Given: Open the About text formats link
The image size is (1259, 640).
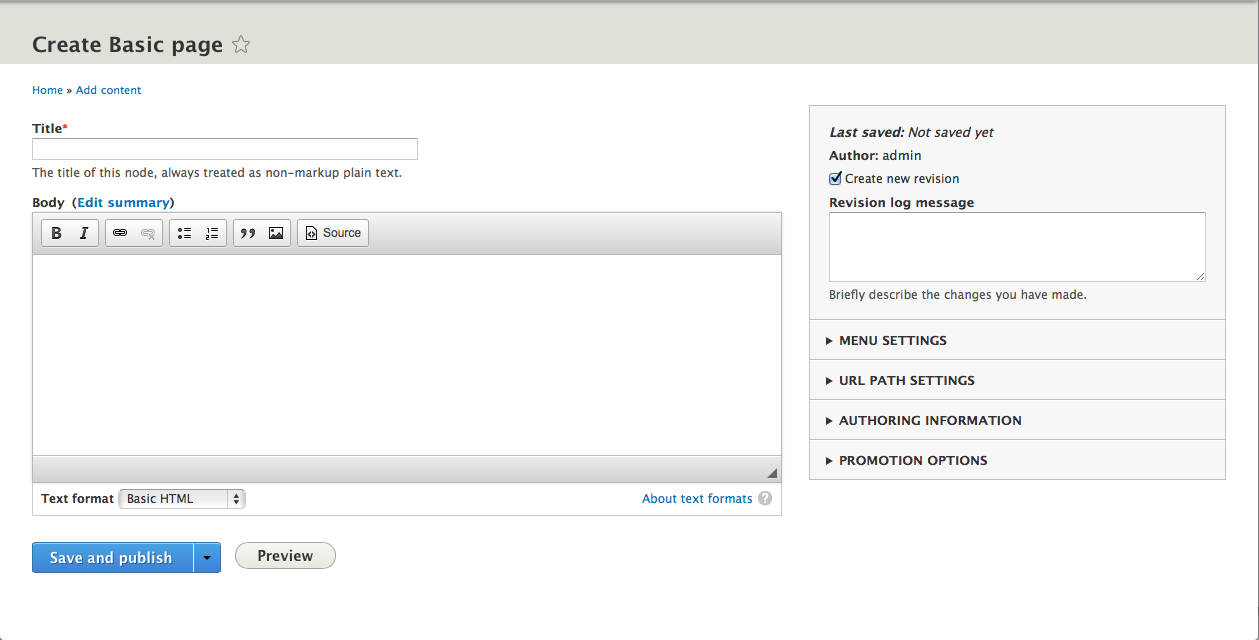Looking at the screenshot, I should 697,498.
